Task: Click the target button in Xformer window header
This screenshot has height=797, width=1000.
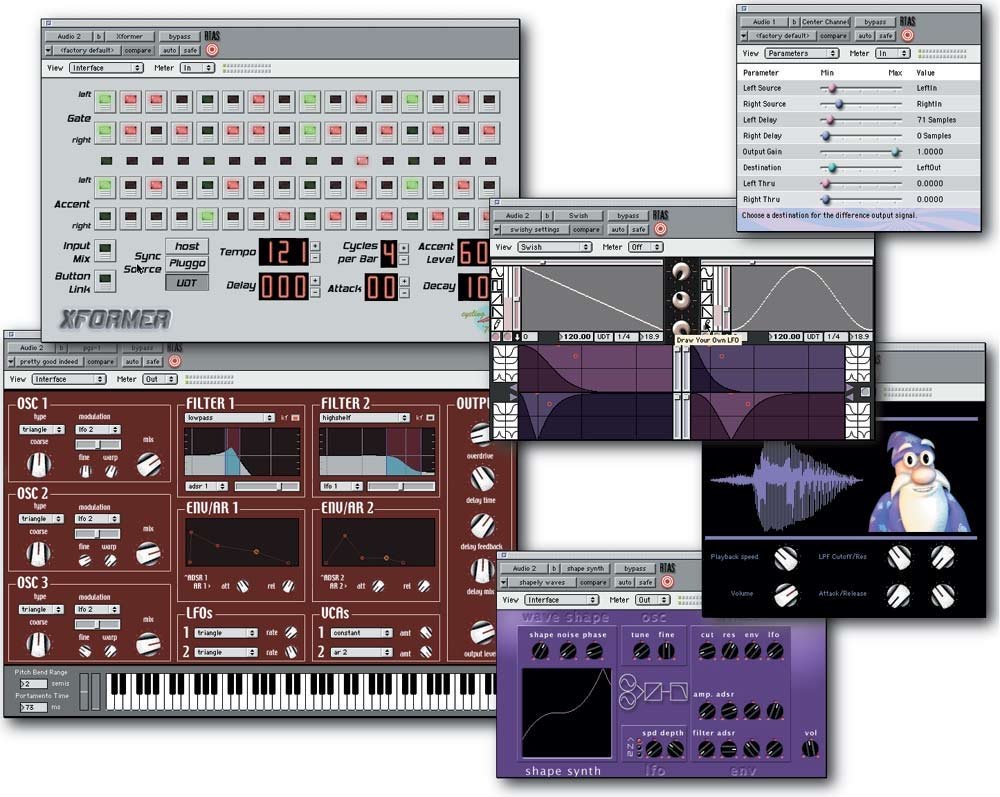Action: (x=212, y=50)
